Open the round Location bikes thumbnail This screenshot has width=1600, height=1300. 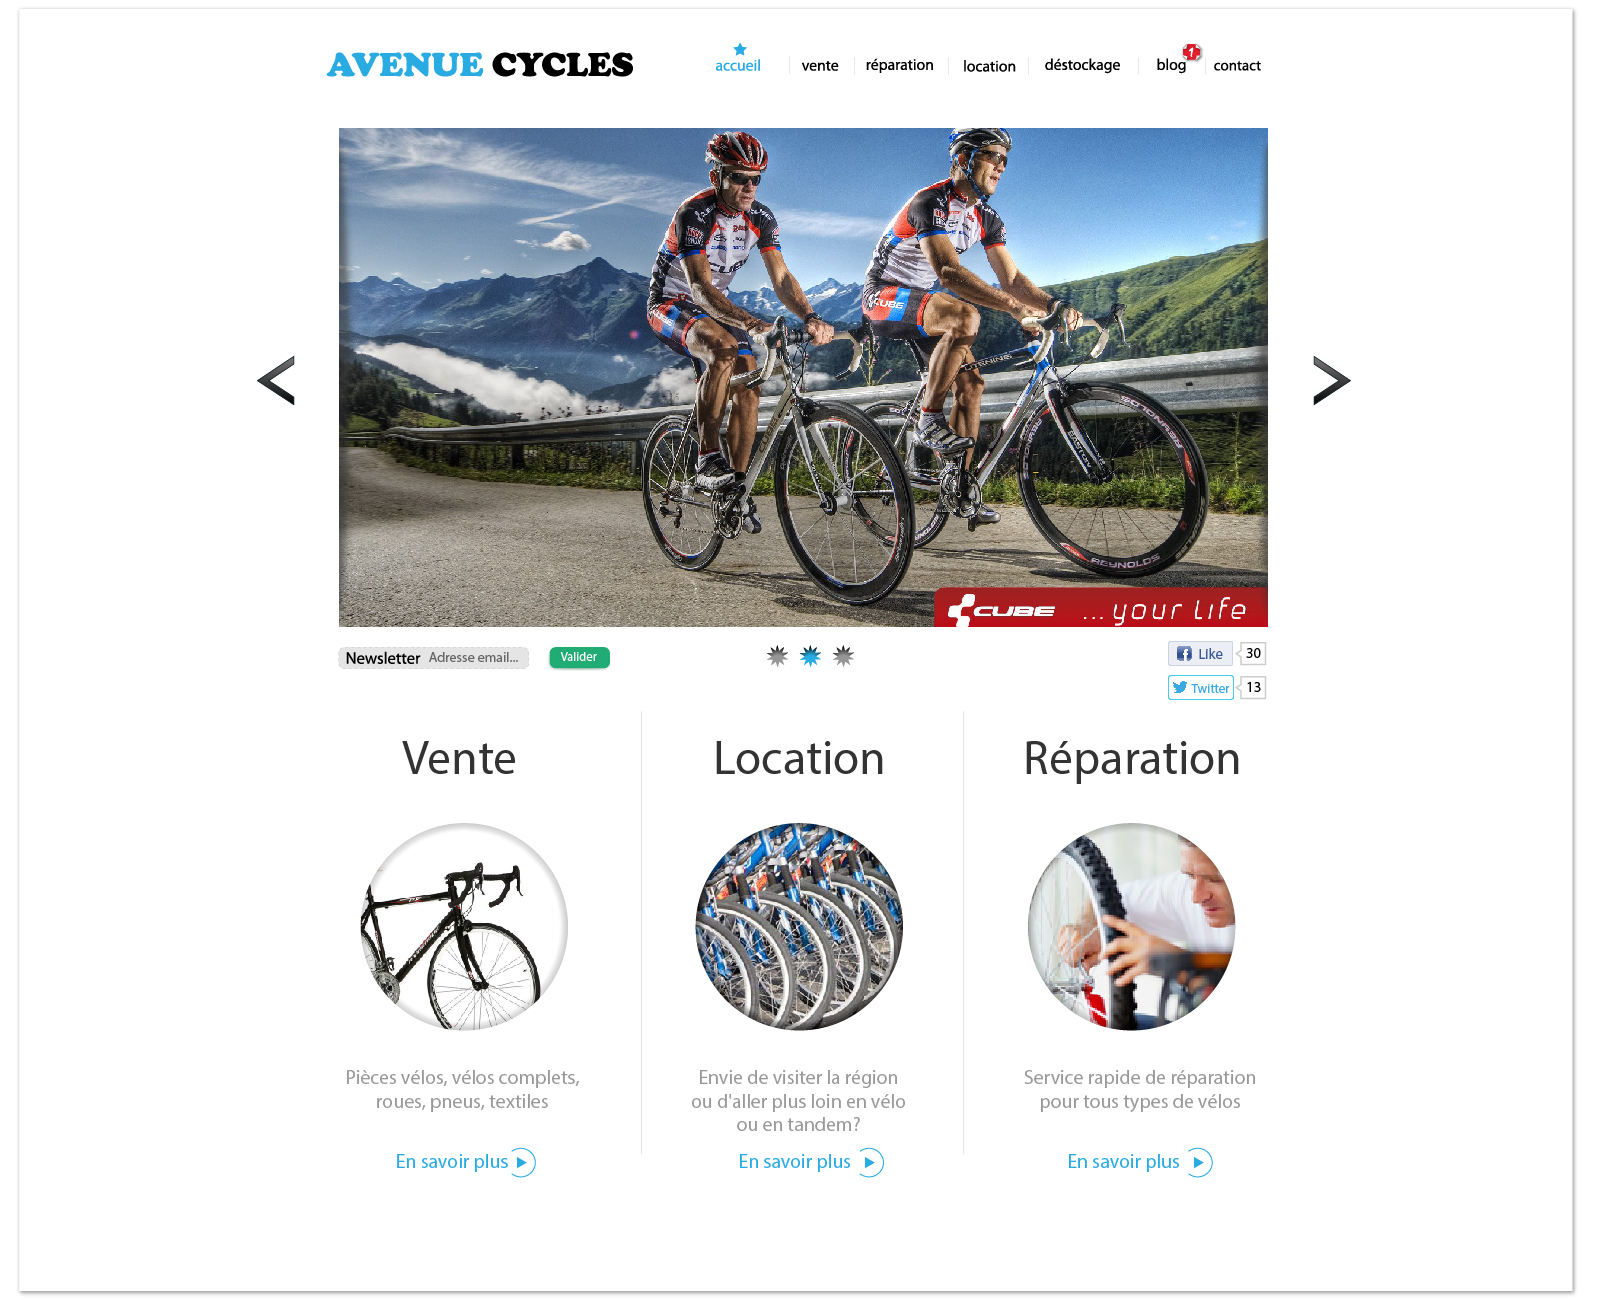click(799, 926)
